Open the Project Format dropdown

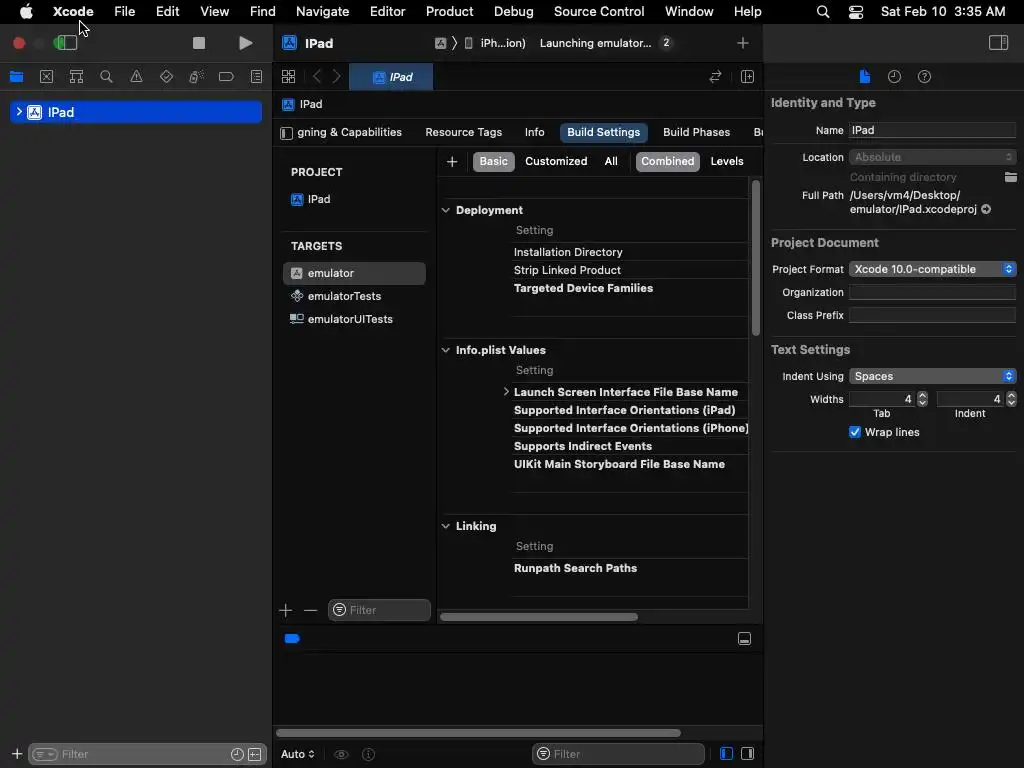tap(932, 269)
